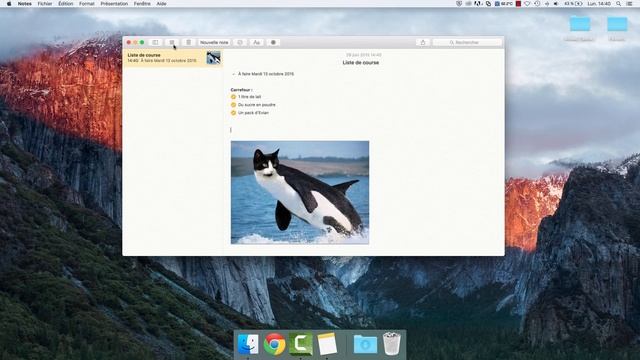
Task: Toggle the folders sidebar button in Notes toolbar
Action: pyautogui.click(x=155, y=42)
